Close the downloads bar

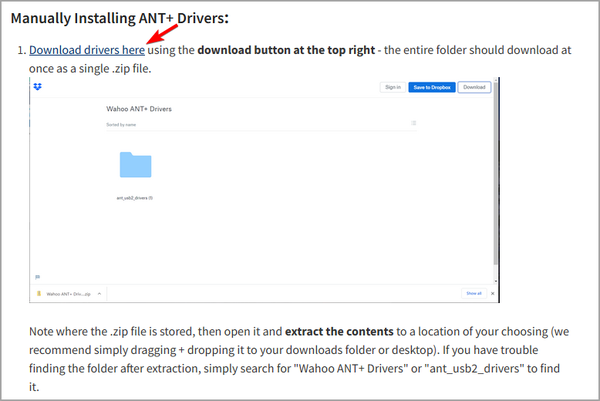pyautogui.click(x=492, y=293)
